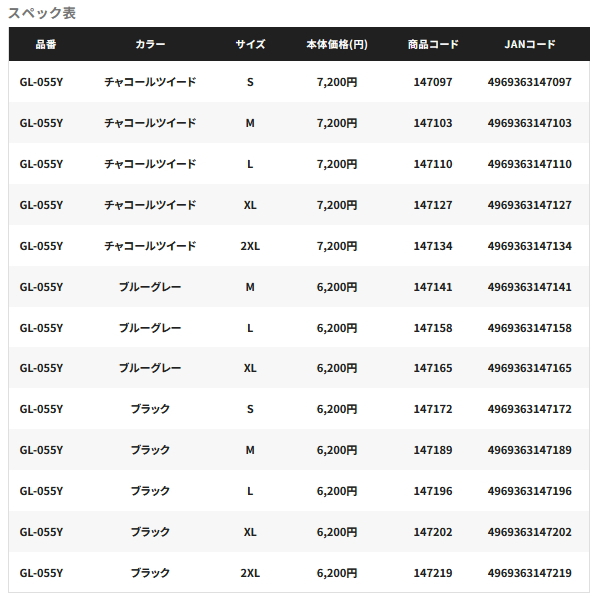600x600 pixels.
Task: Select JAN code 4969363147189
Action: pyautogui.click(x=530, y=450)
